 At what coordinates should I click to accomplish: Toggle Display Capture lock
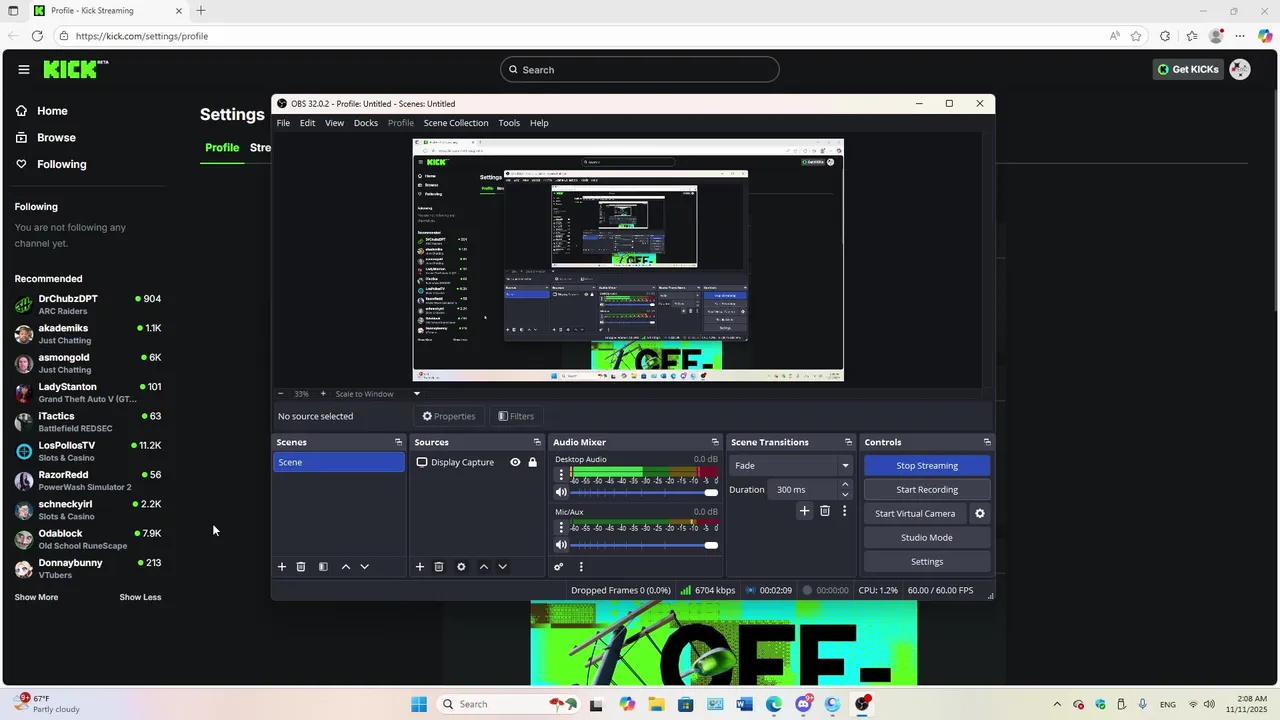click(532, 462)
